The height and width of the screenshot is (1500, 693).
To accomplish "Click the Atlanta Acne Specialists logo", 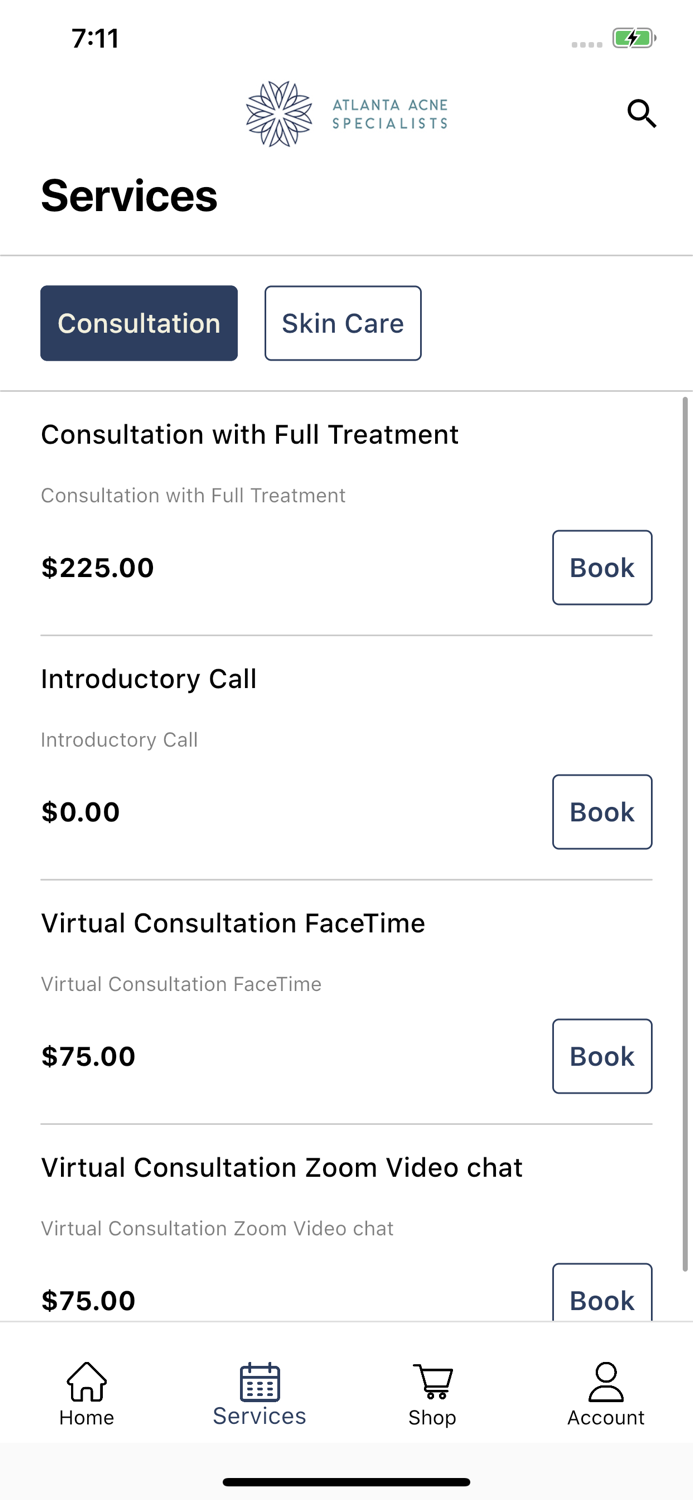I will 345,113.
